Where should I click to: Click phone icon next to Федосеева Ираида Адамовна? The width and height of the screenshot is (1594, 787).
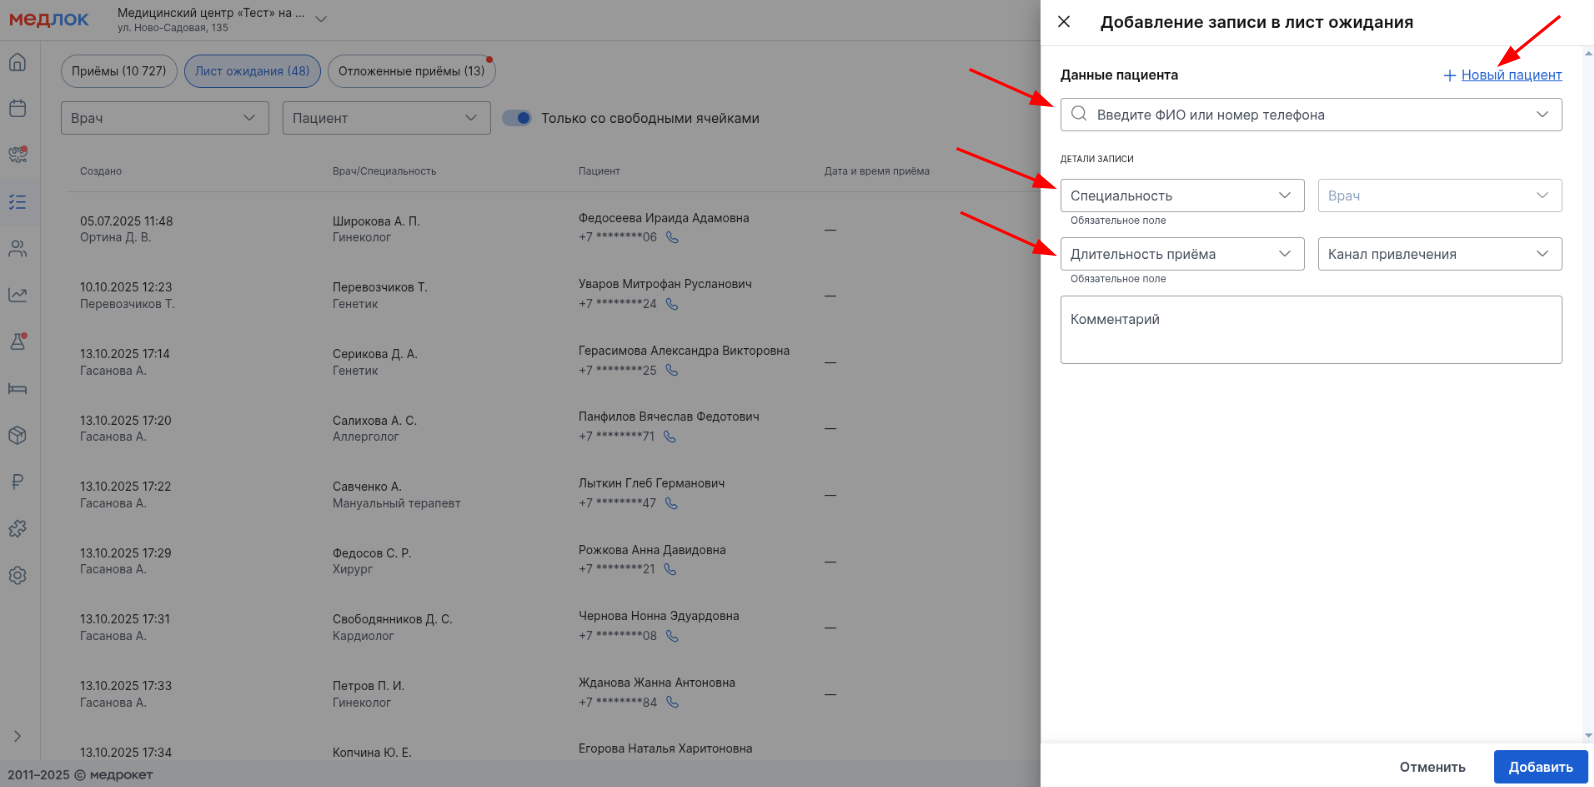672,238
